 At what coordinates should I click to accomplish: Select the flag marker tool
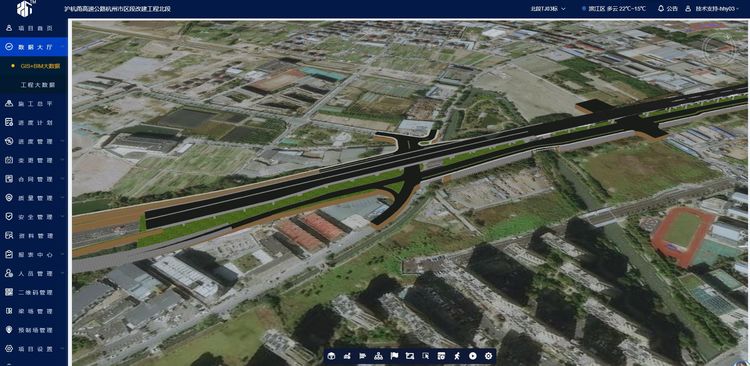point(394,356)
